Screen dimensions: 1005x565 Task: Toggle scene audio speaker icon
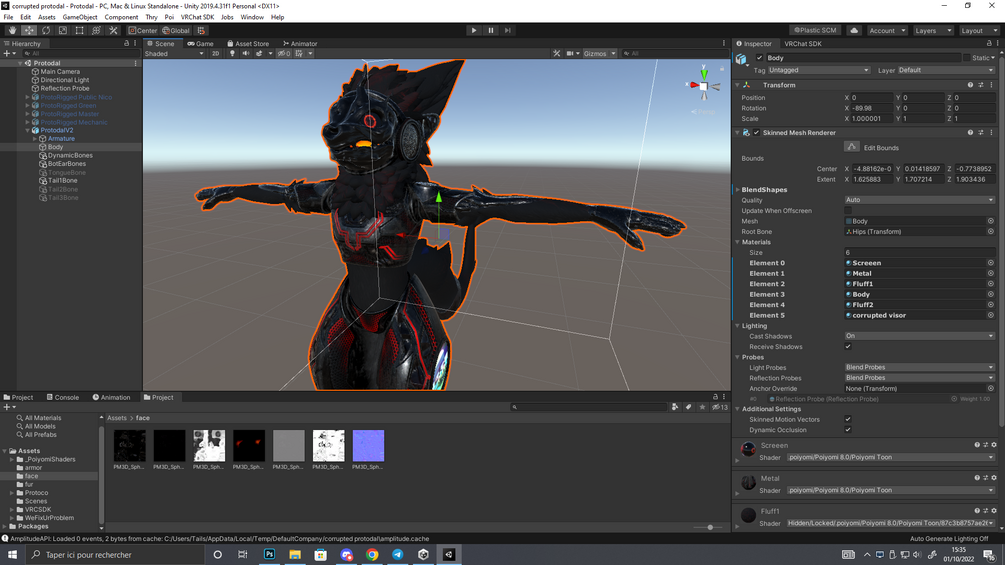click(x=245, y=53)
